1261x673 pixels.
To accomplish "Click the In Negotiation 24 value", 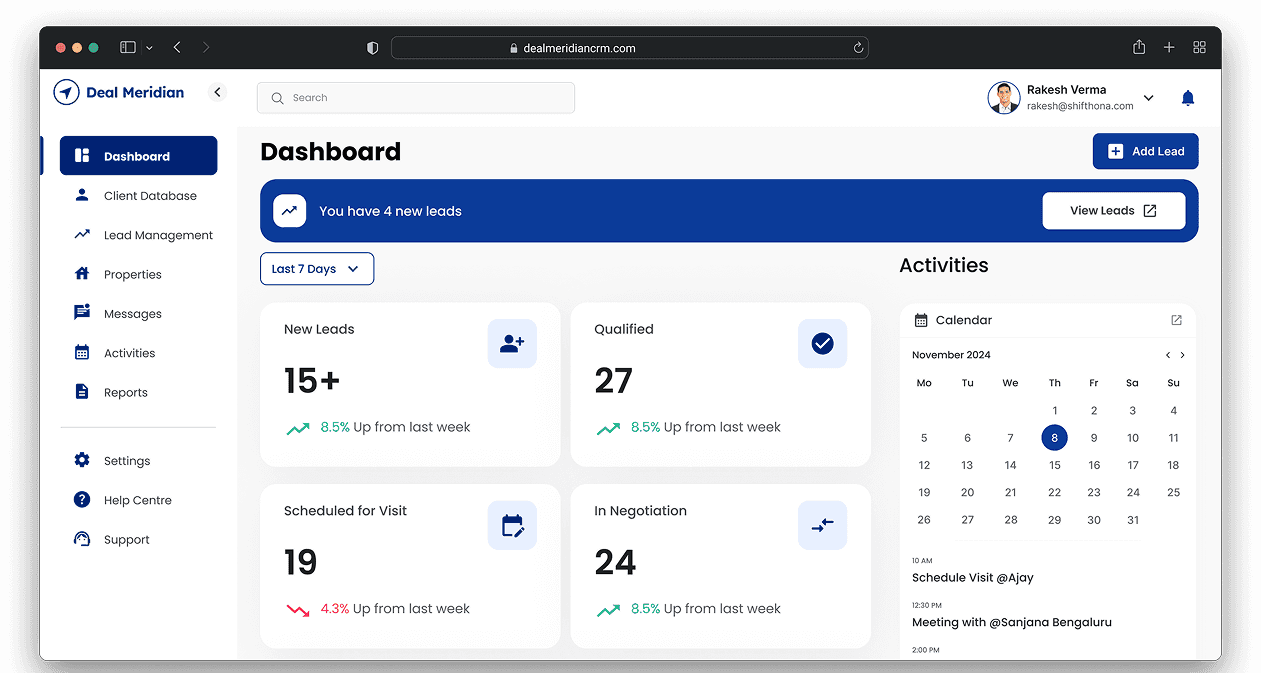I will tap(615, 563).
